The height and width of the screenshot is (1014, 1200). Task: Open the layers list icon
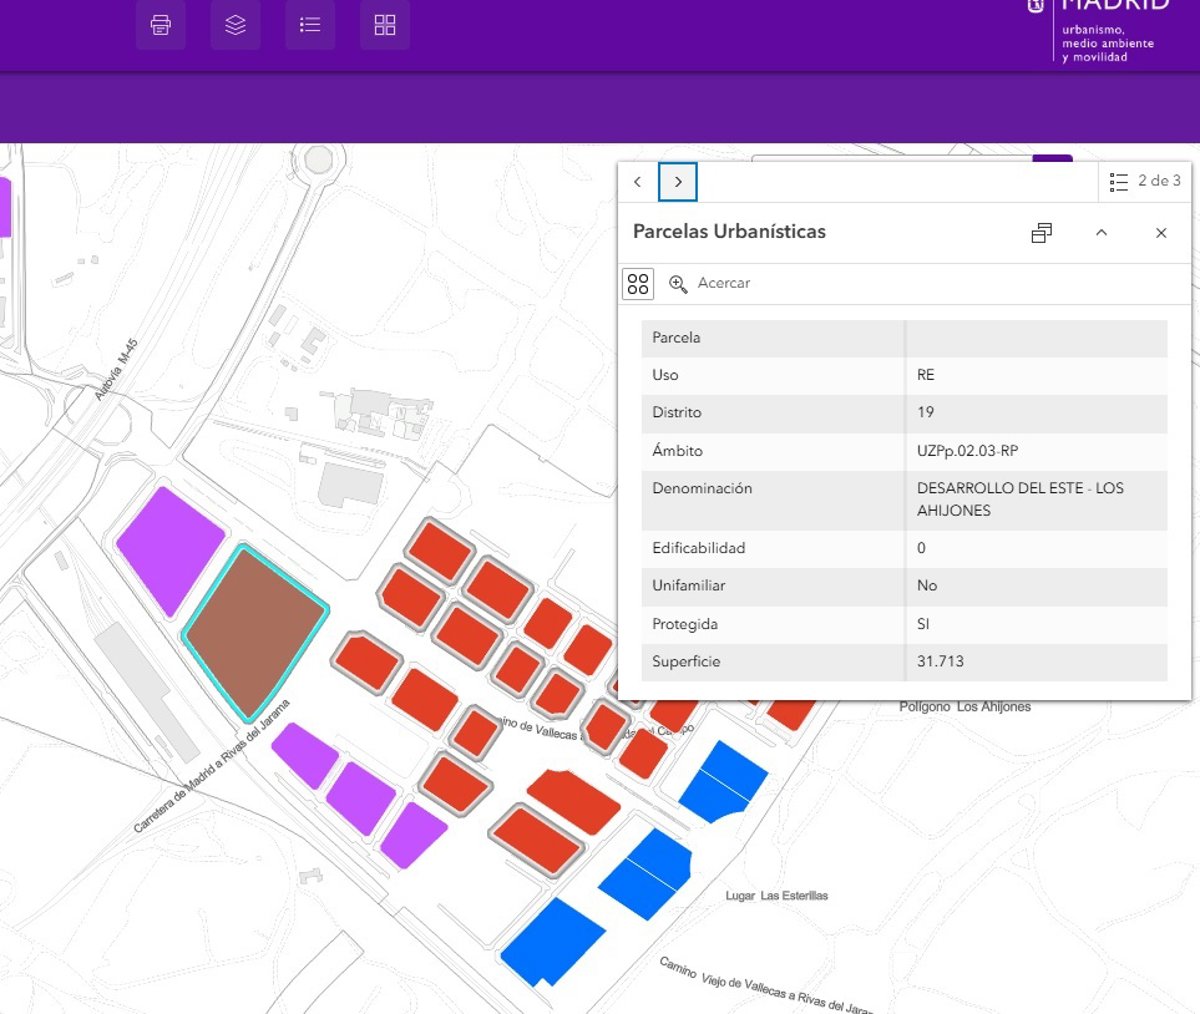(235, 25)
